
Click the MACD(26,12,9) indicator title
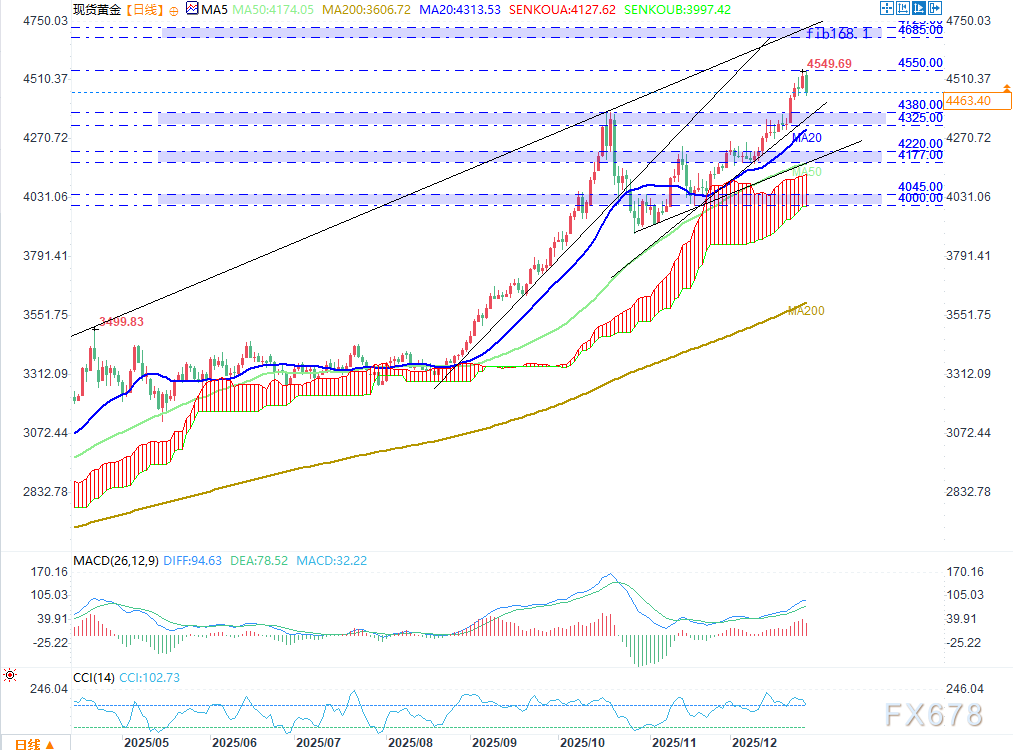pos(116,561)
